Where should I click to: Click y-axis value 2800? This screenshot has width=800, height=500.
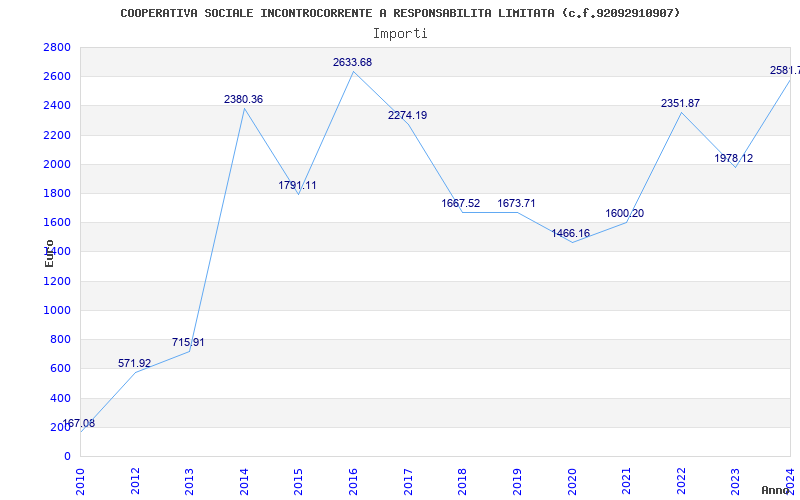click(x=57, y=47)
